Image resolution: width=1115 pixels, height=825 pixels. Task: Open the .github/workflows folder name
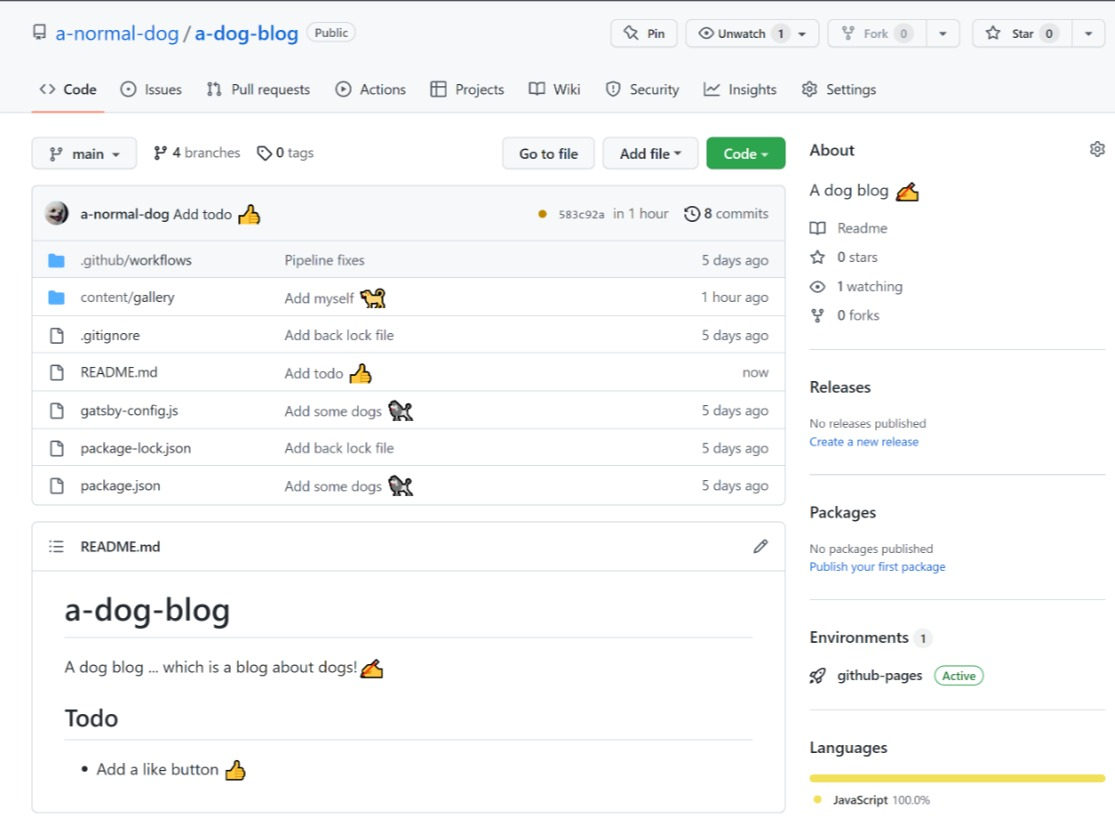click(136, 260)
